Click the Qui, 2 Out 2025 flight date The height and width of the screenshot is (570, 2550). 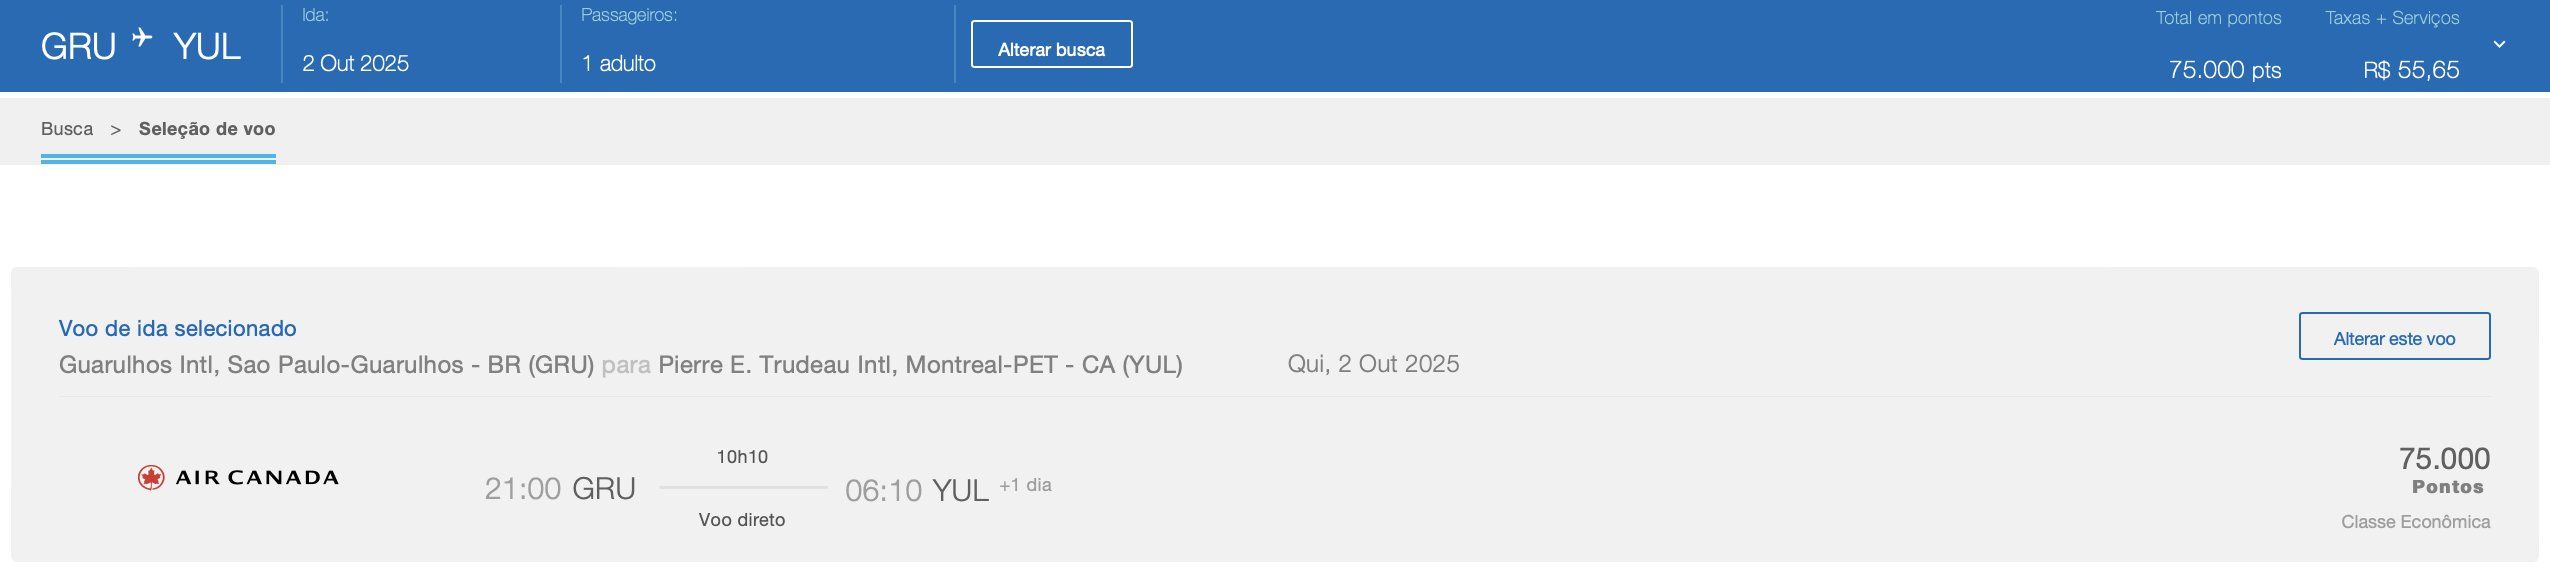click(1373, 364)
